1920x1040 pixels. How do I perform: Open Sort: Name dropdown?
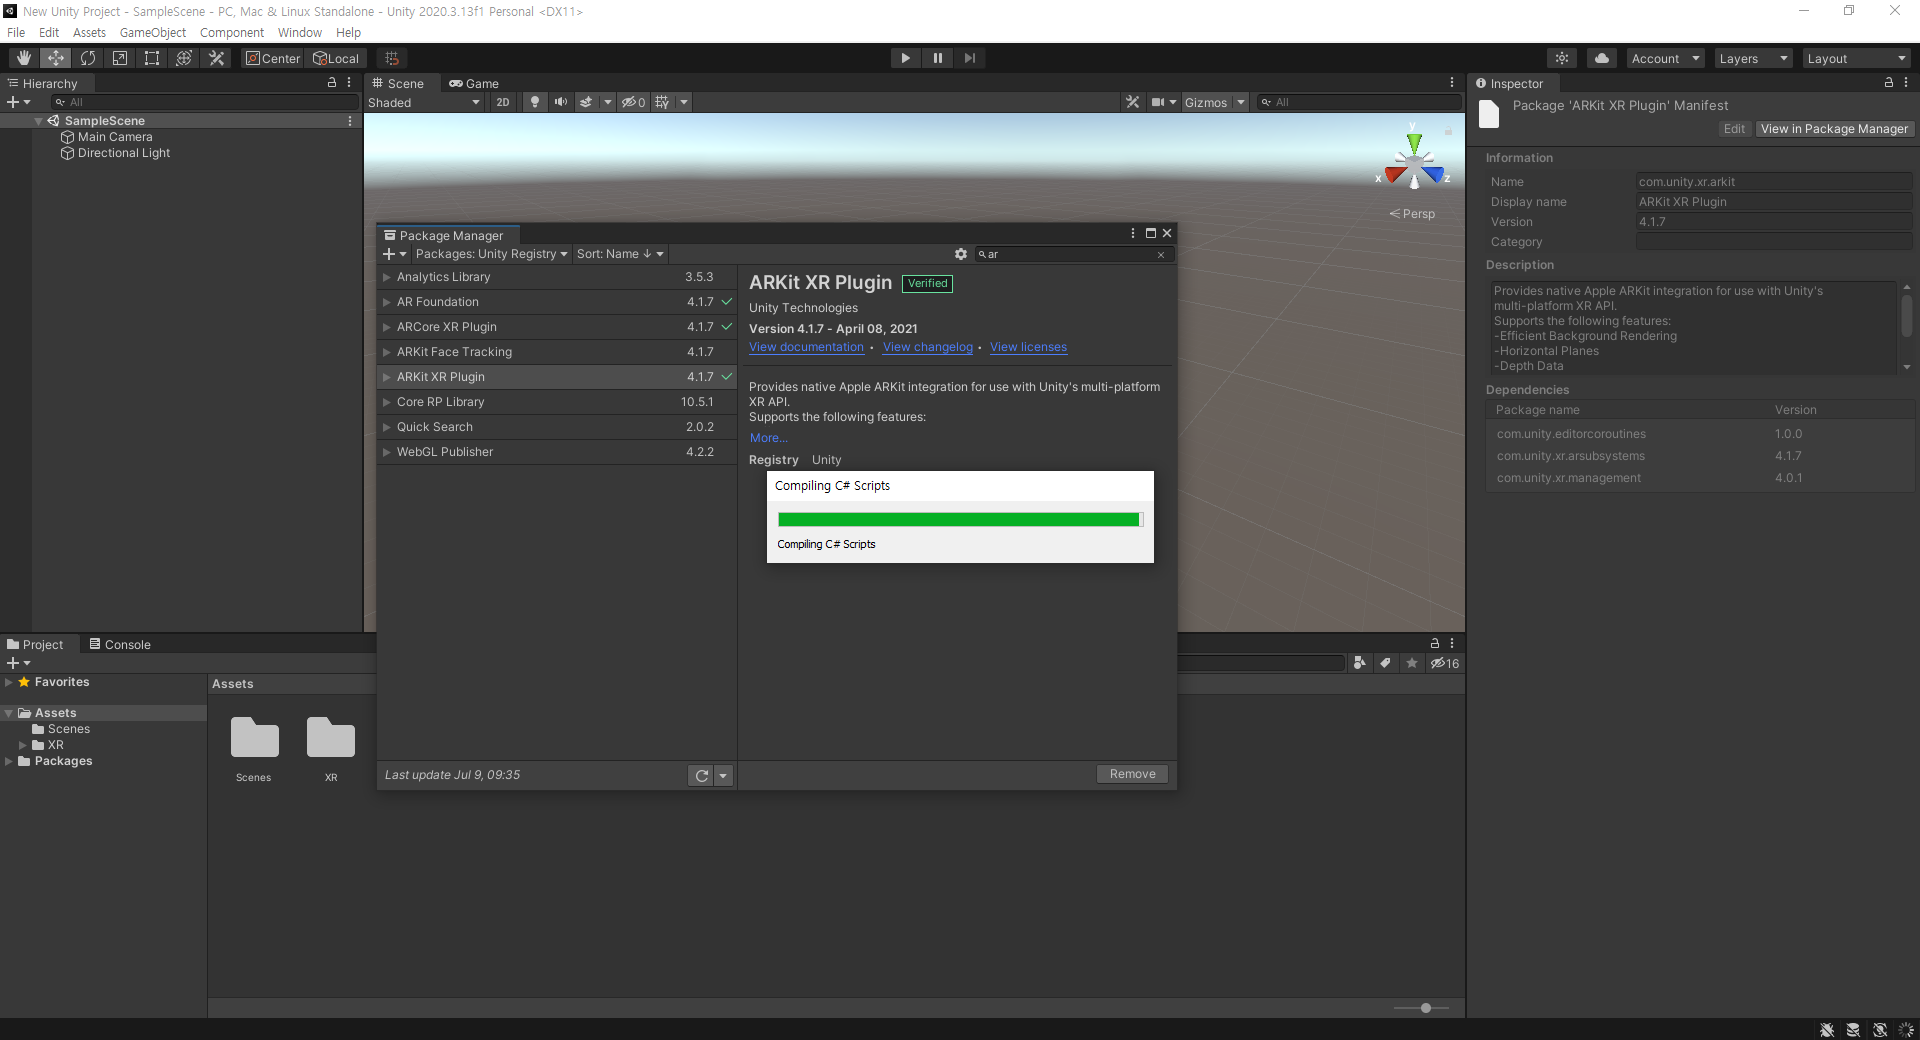(620, 254)
